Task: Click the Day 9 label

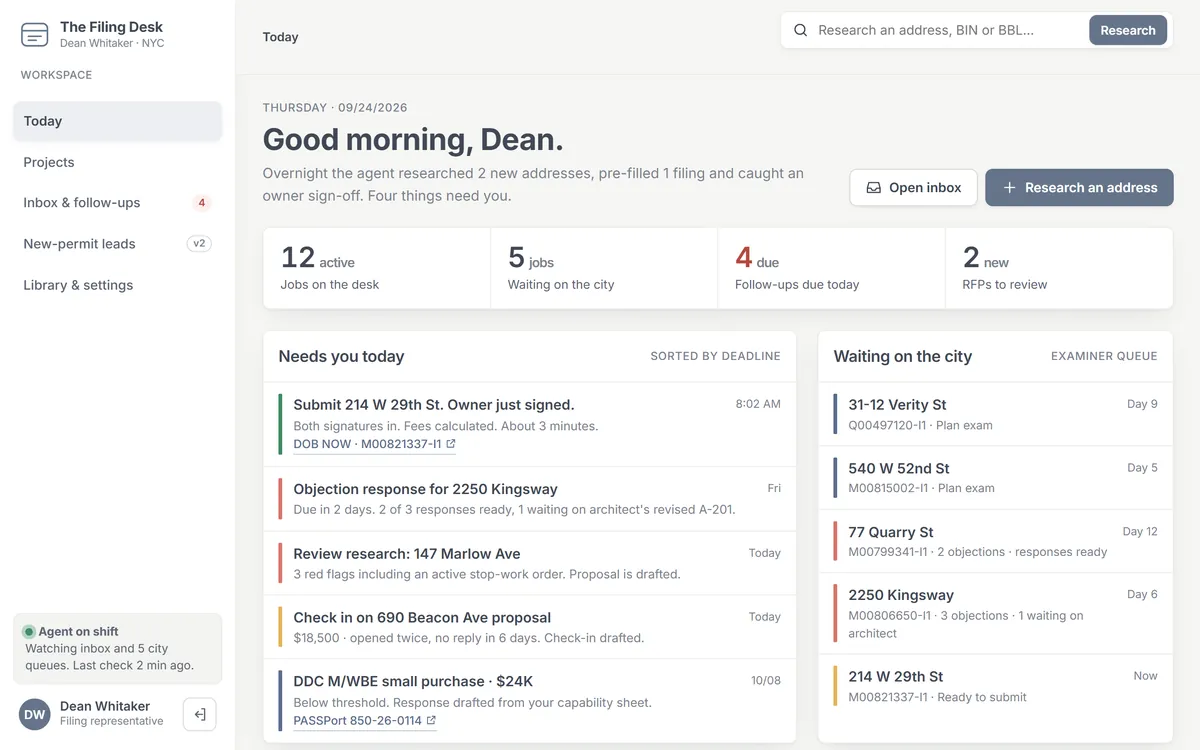Action: 1142,404
